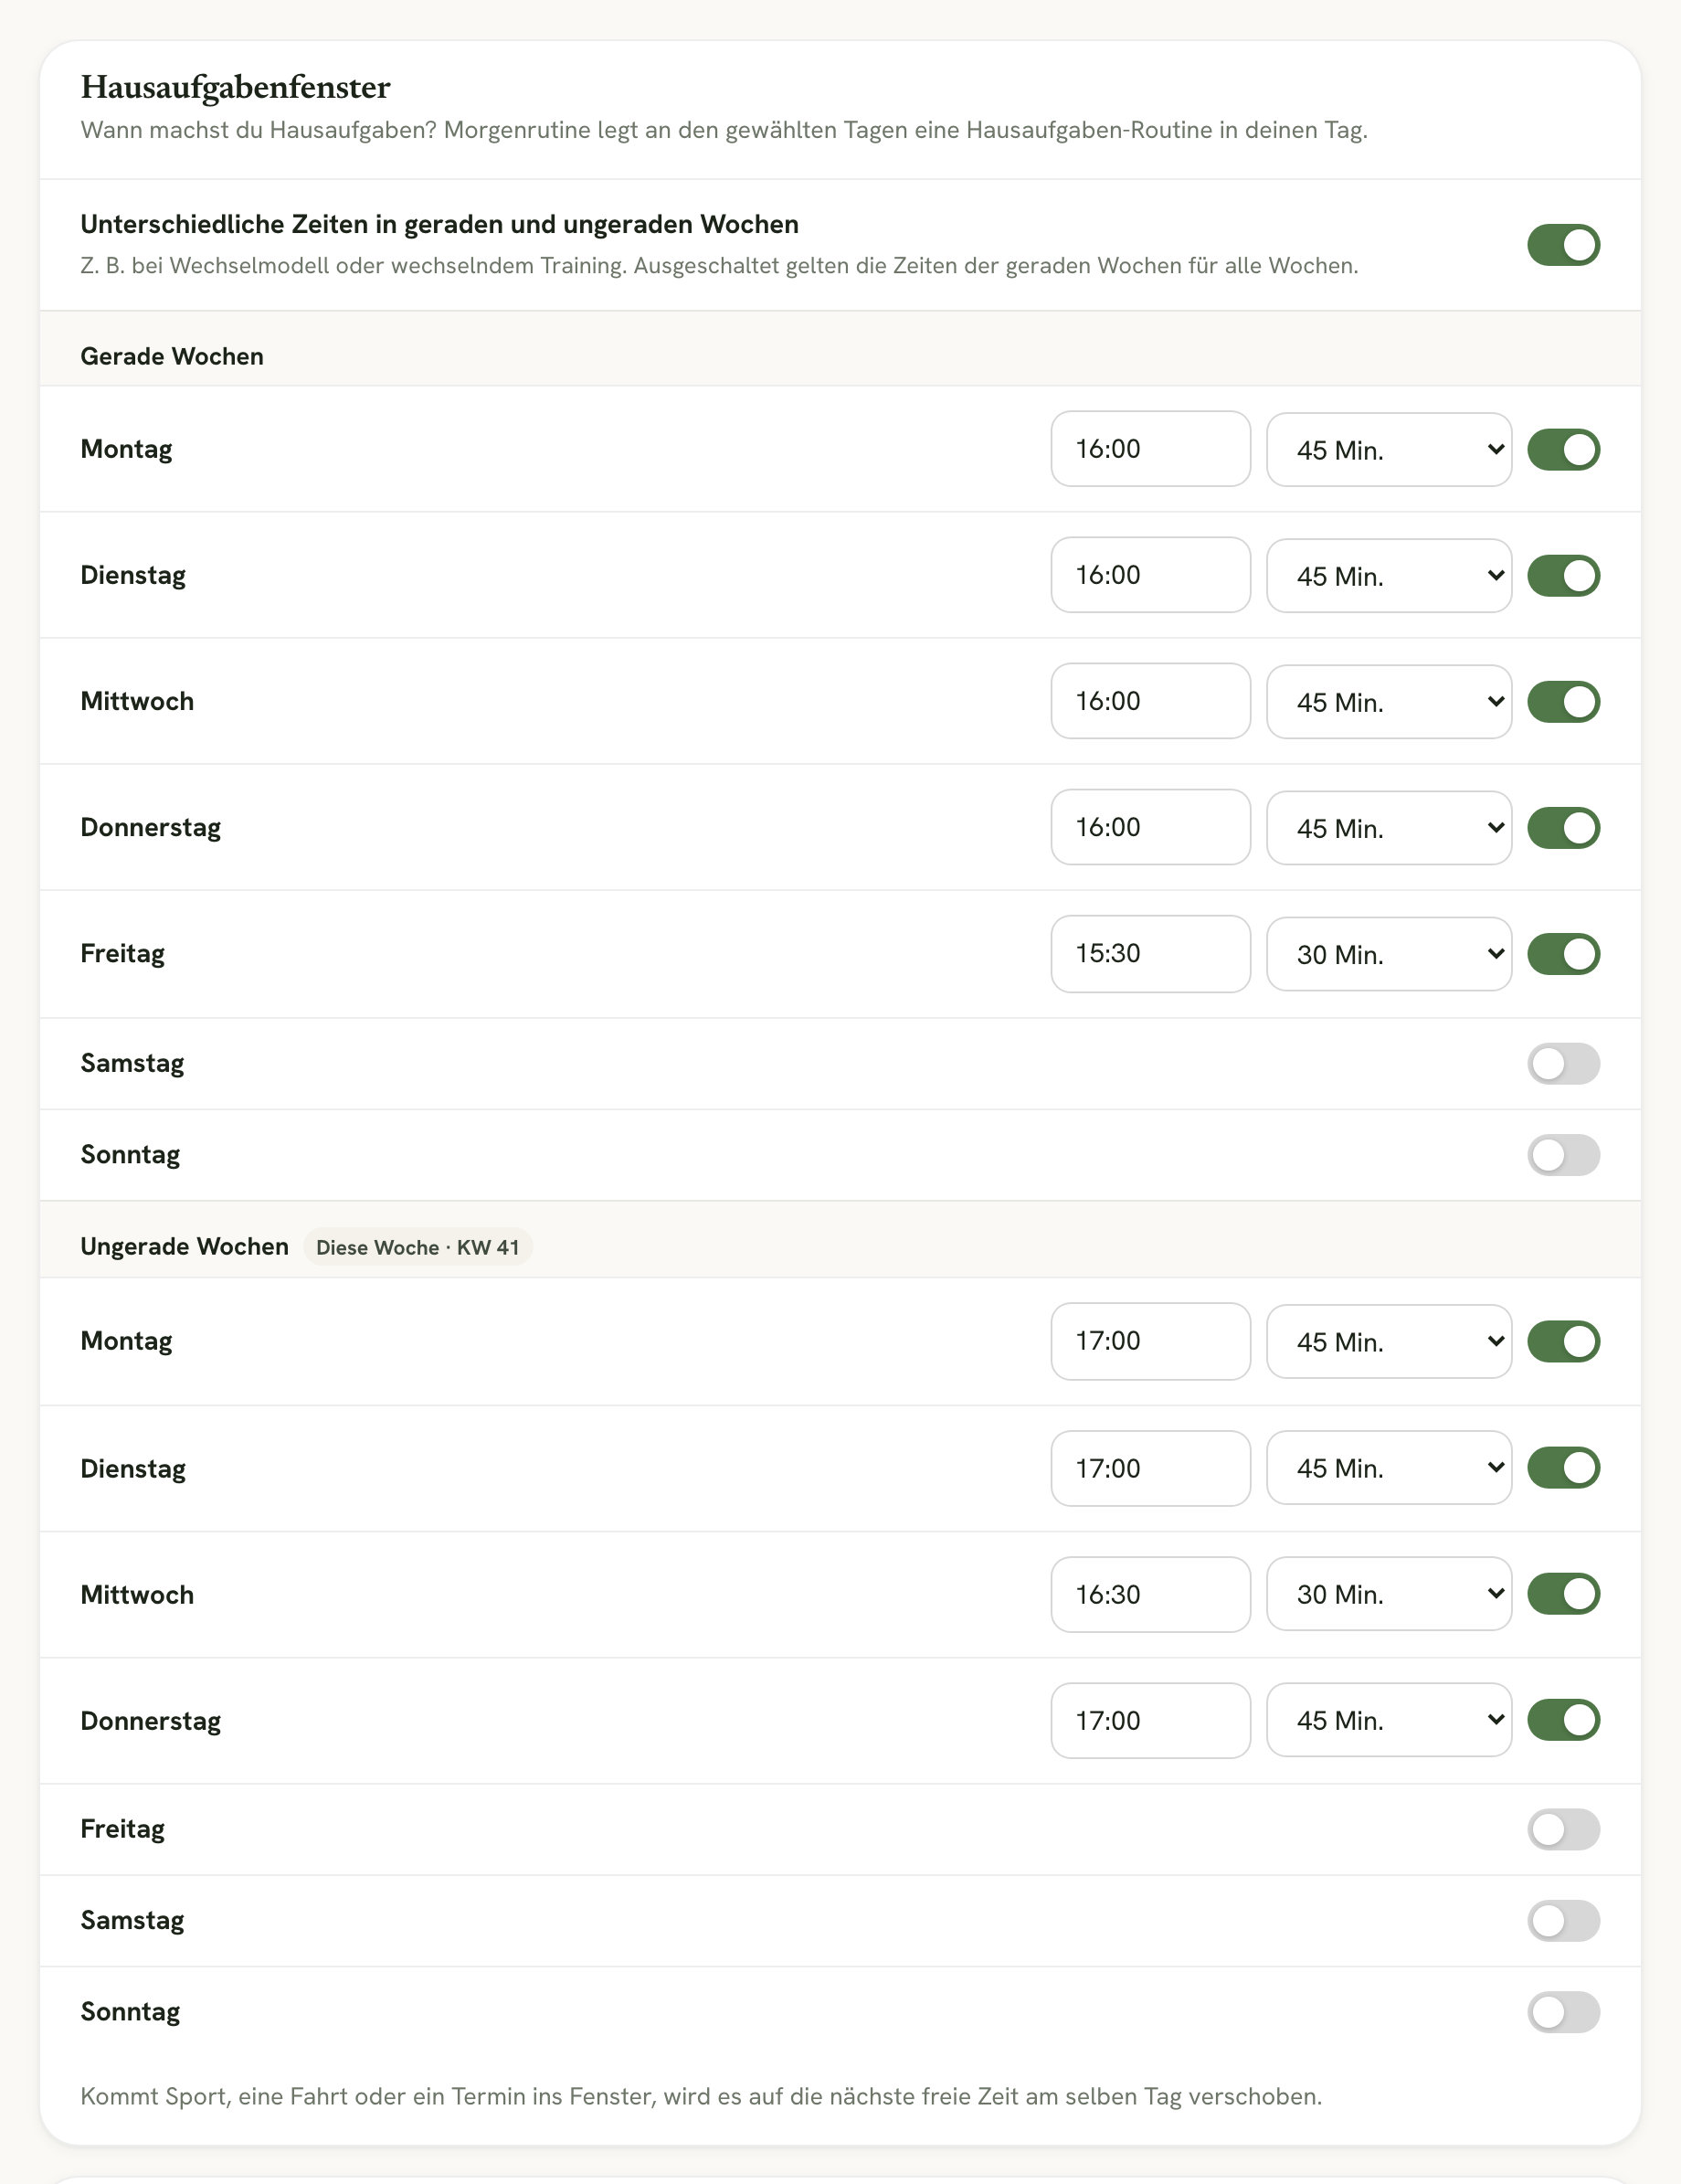Image resolution: width=1681 pixels, height=2184 pixels.
Task: Open duration dropdown for Montag, Gerade Wochen
Action: 1389,450
